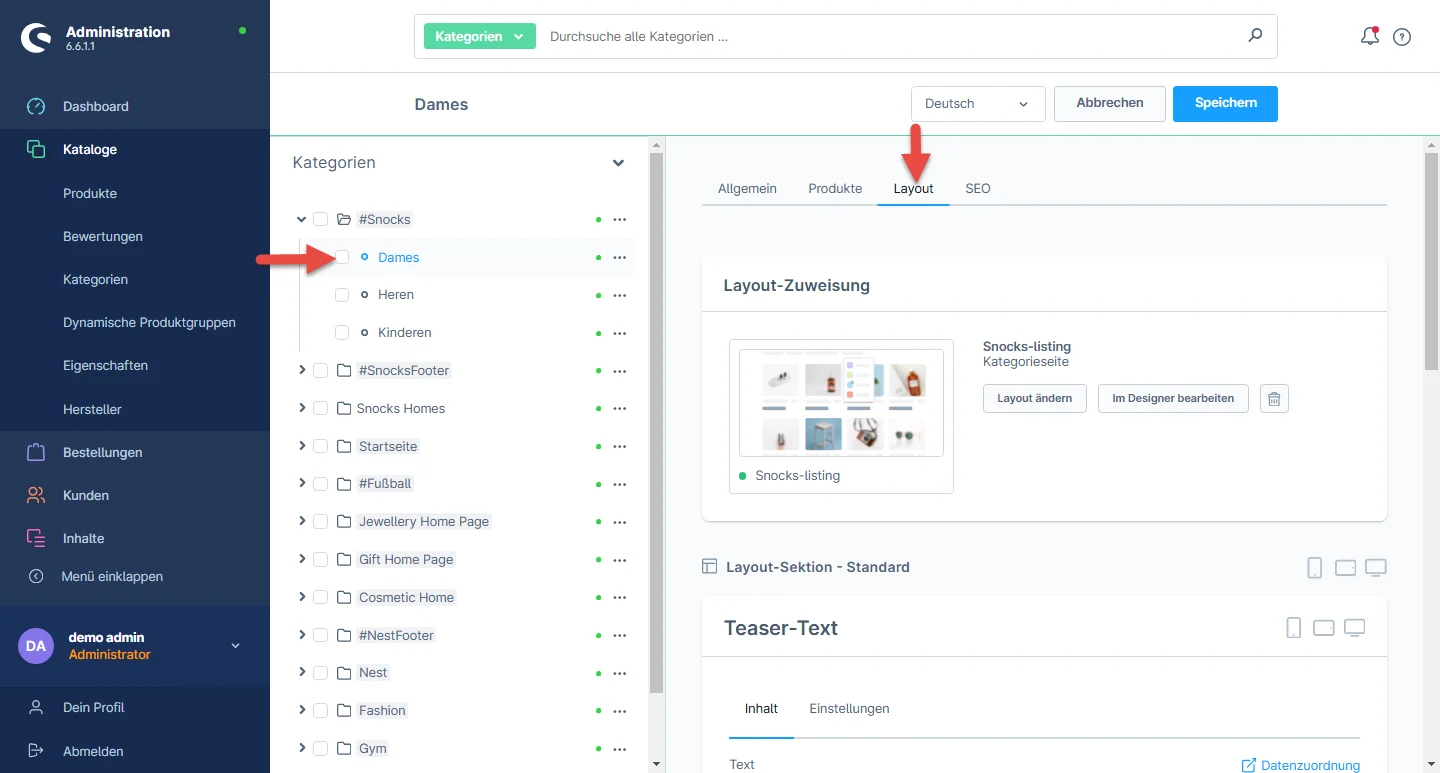This screenshot has width=1440, height=773.
Task: Select tablet view icon in Layout-Sektion
Action: coord(1345,568)
